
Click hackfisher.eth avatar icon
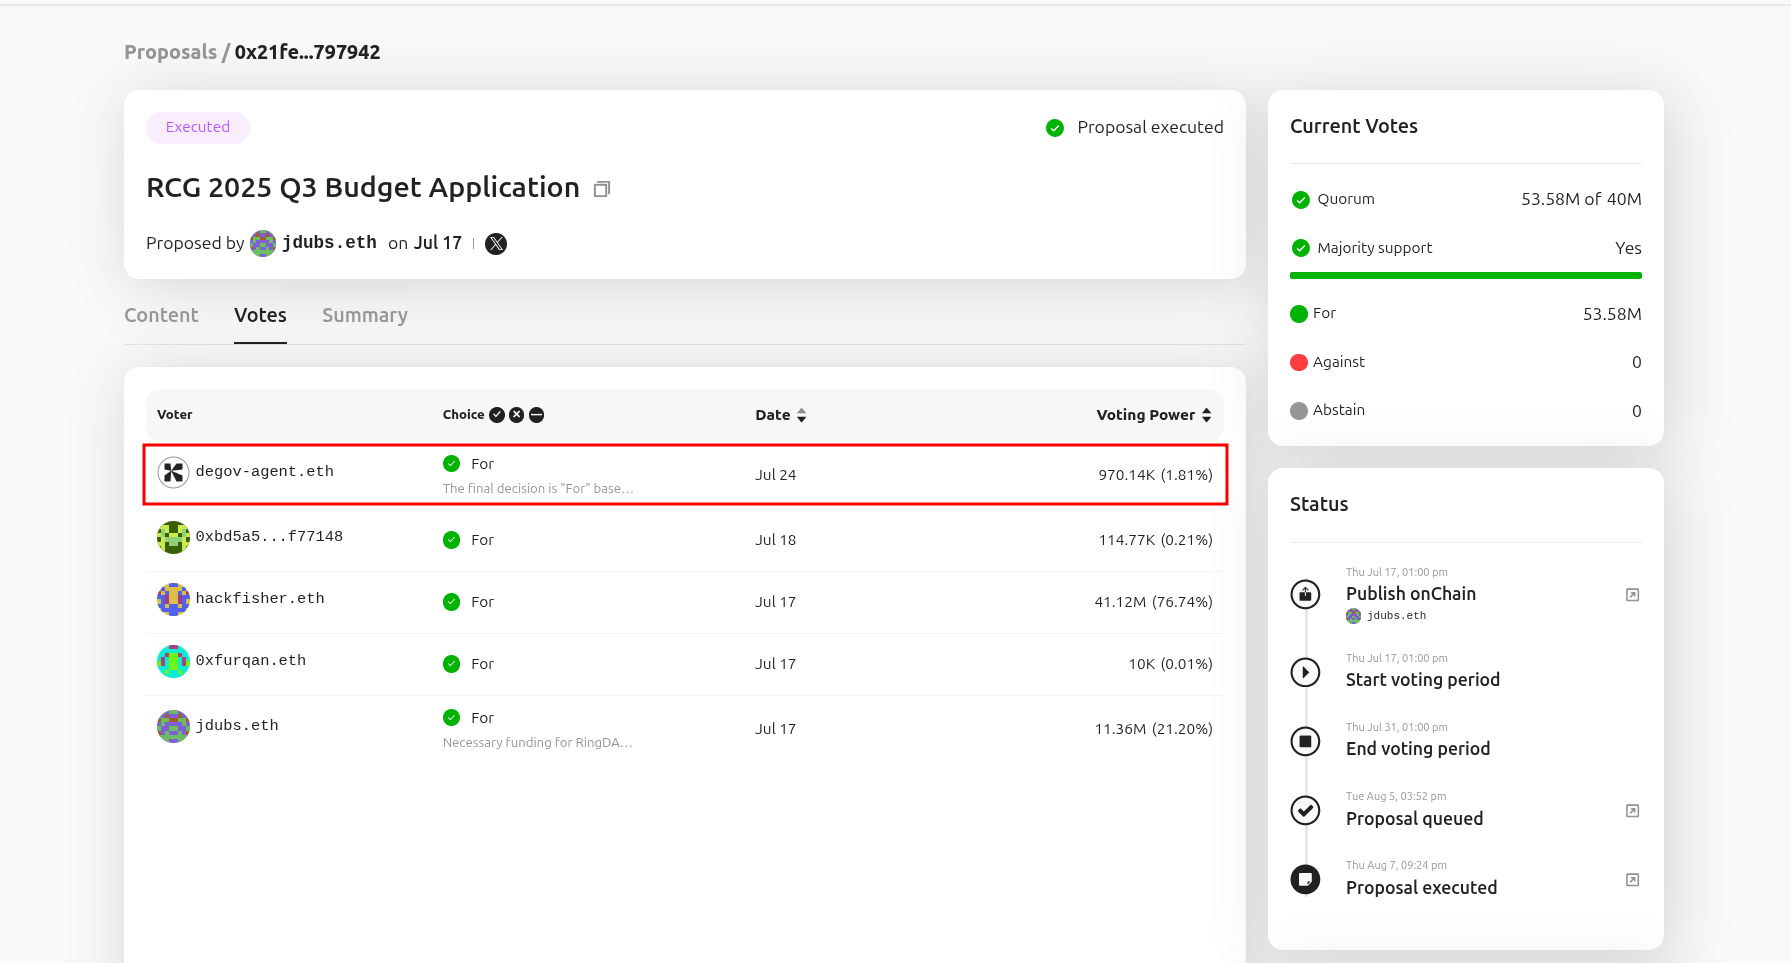[173, 599]
